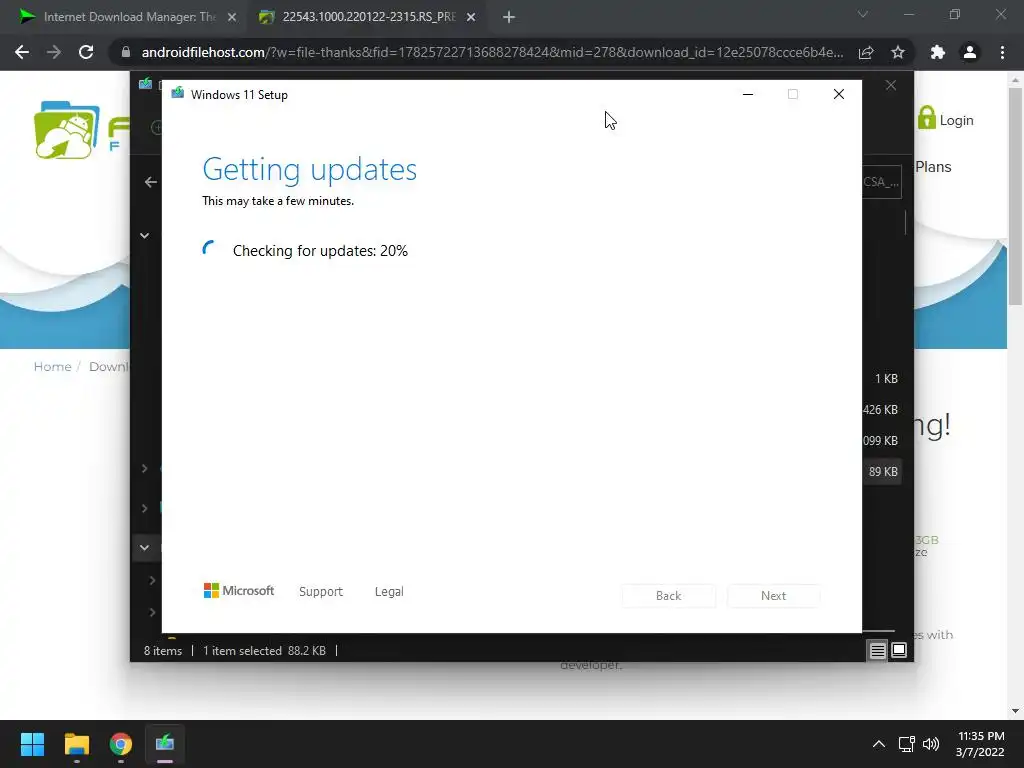Click the Home breadcrumb link
This screenshot has height=768, width=1024.
coord(52,366)
